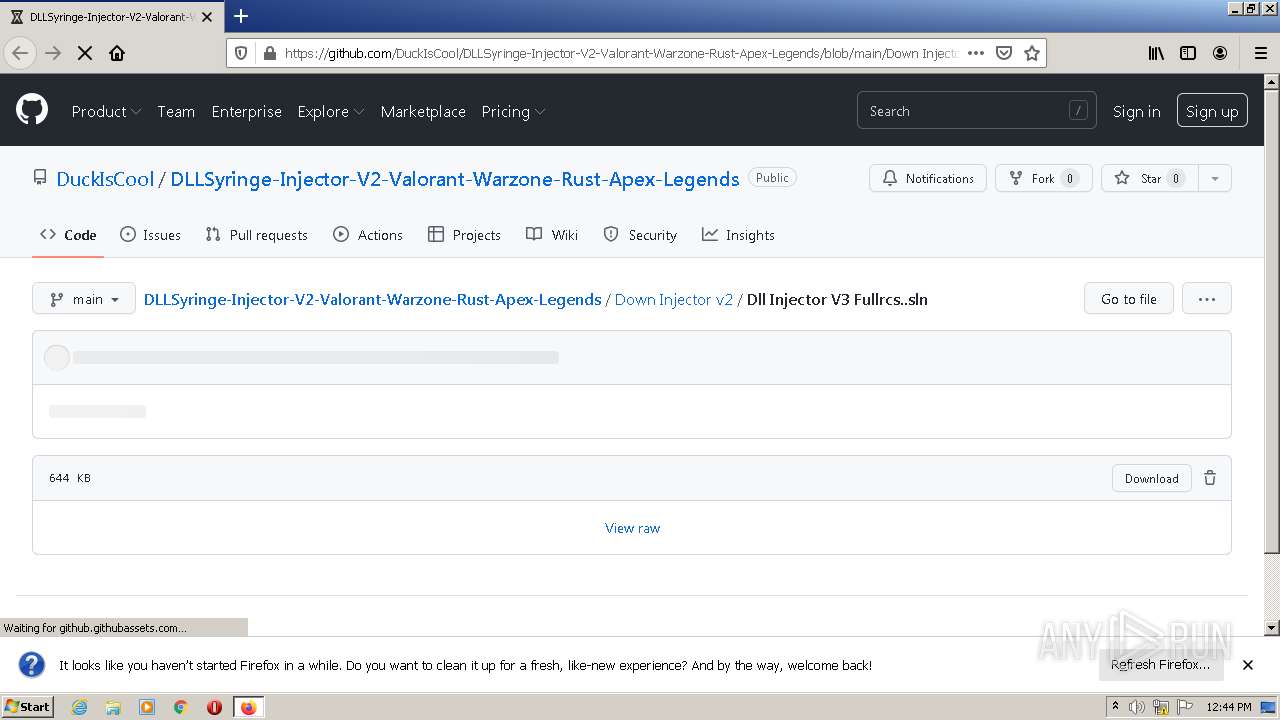The width and height of the screenshot is (1280, 720).
Task: Open the repository root breadcrumb link
Action: pyautogui.click(x=372, y=299)
